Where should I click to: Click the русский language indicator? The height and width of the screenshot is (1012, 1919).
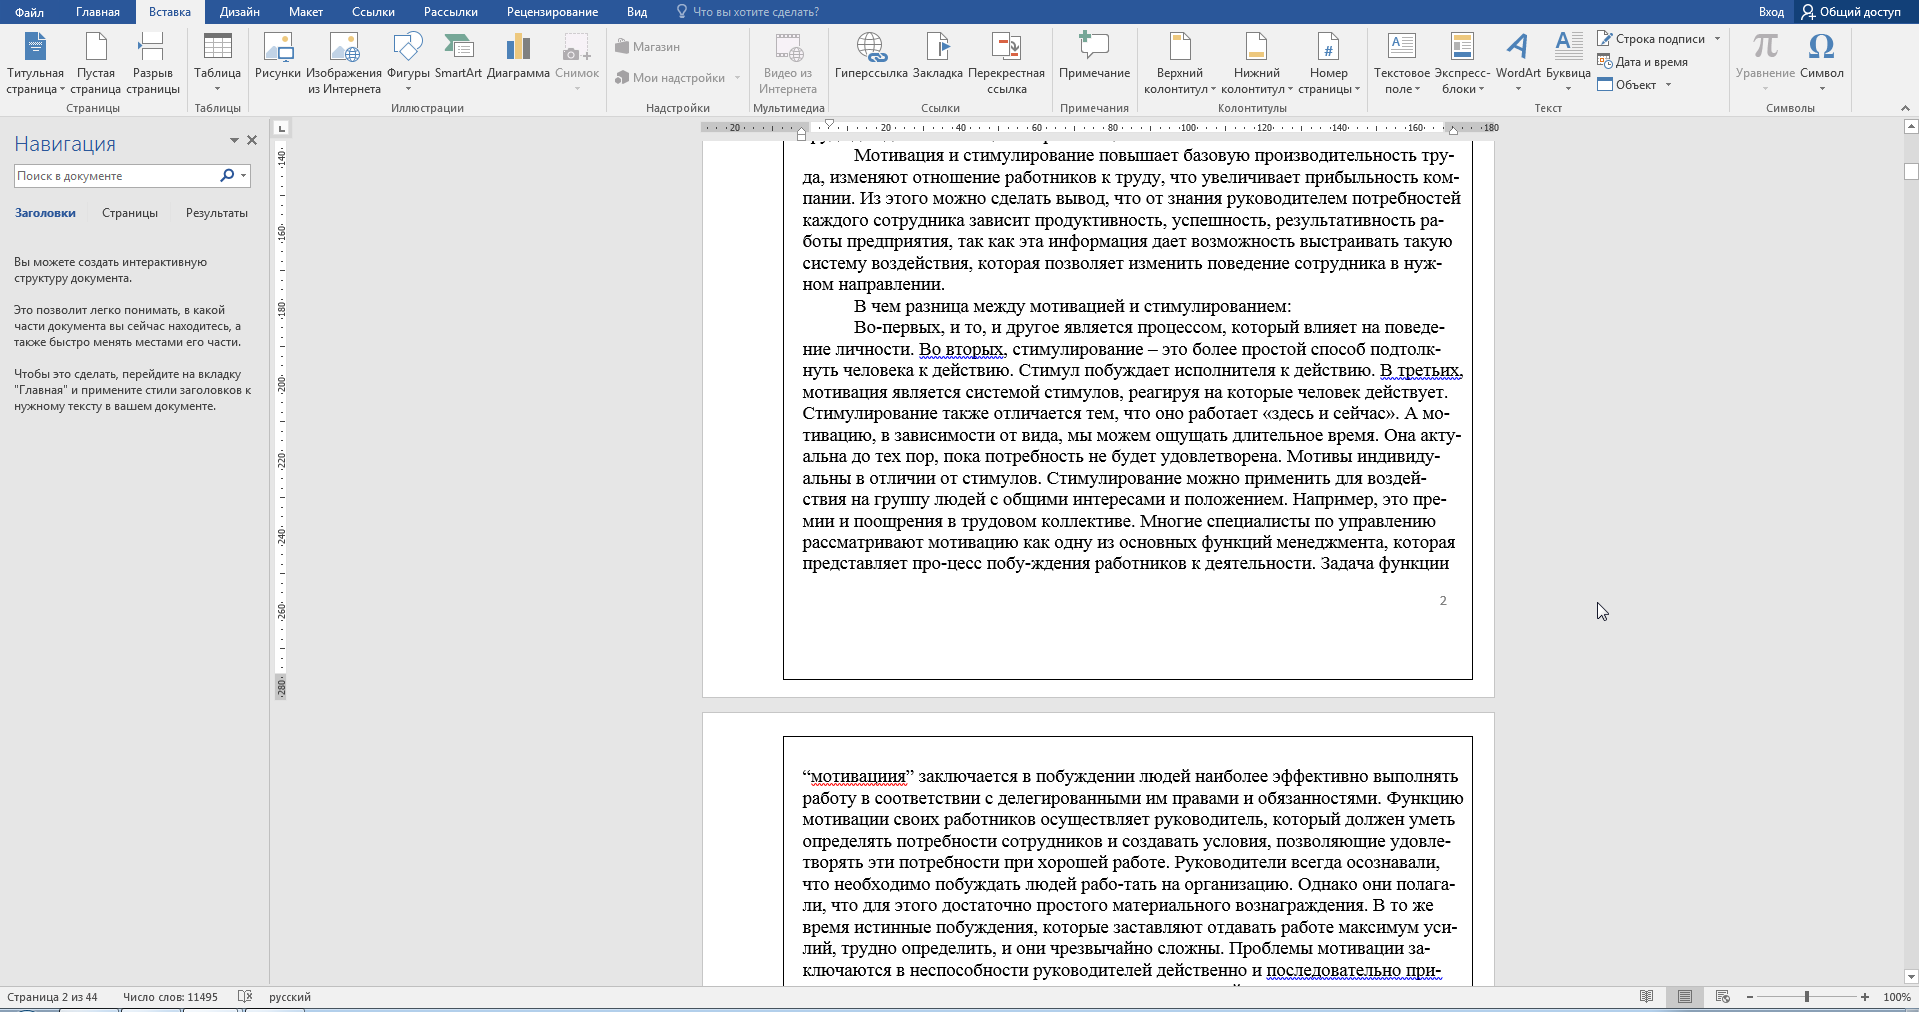[290, 997]
